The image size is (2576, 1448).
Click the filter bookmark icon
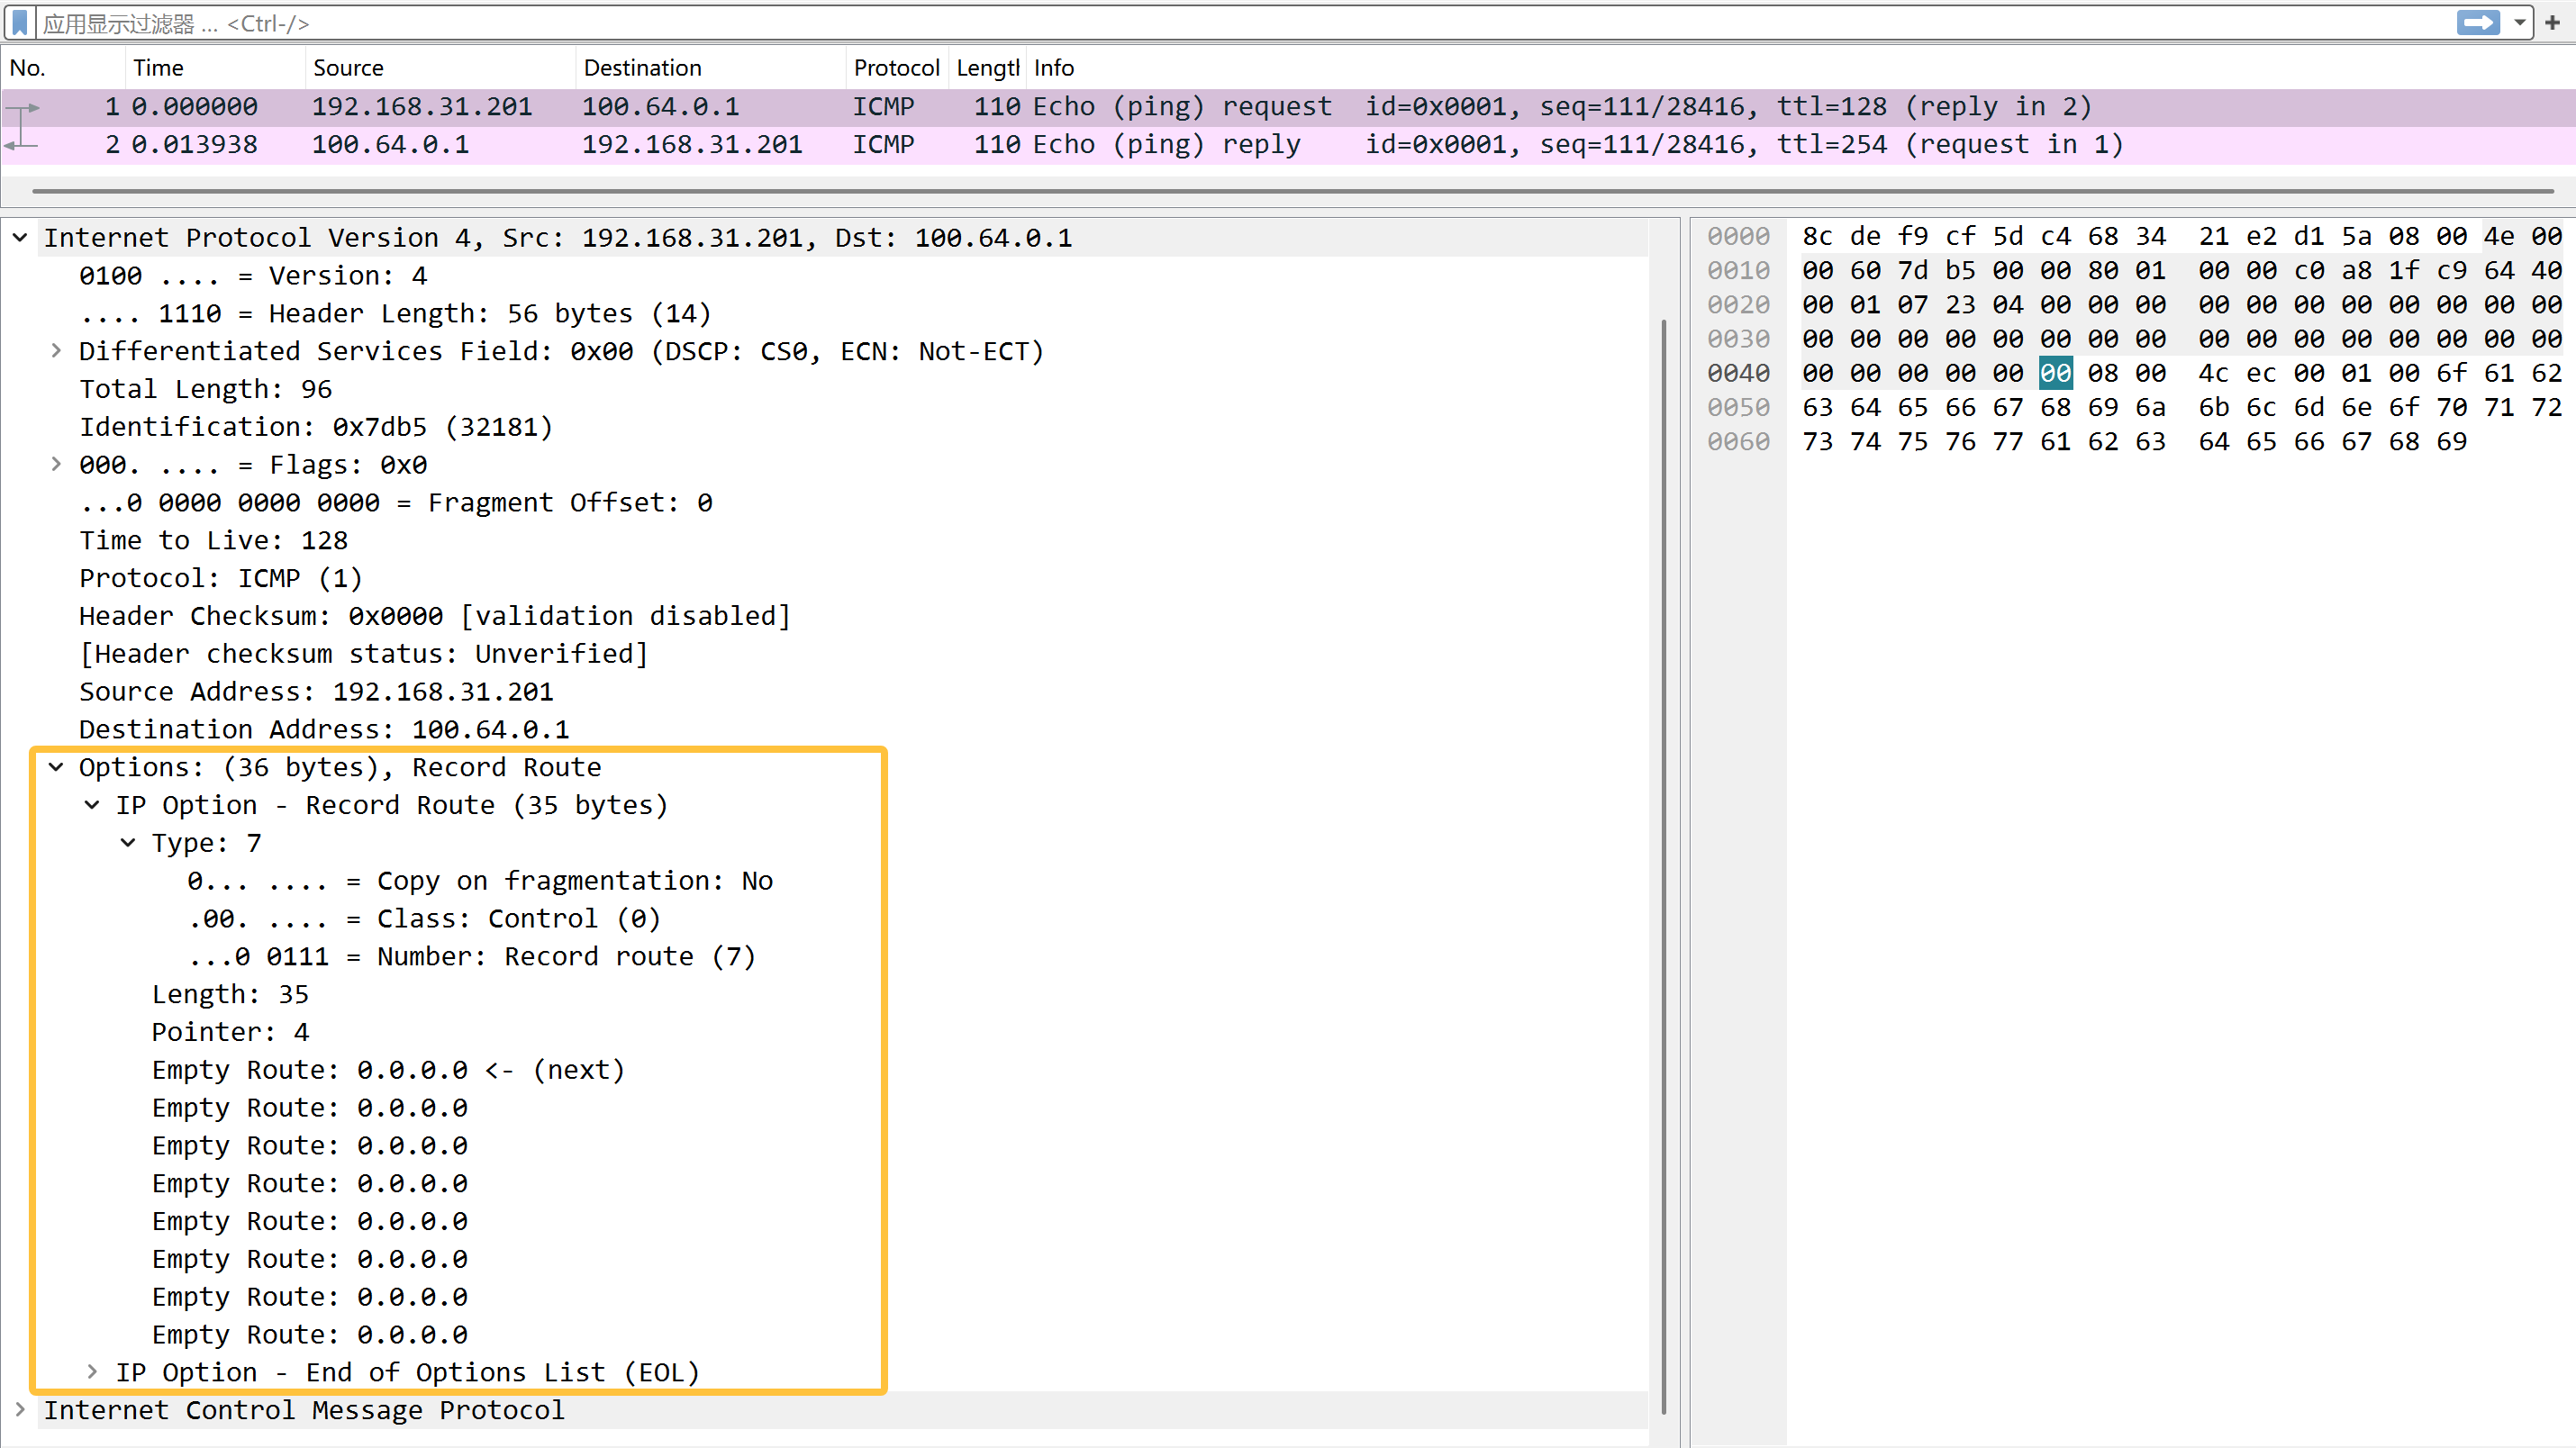pos(19,22)
